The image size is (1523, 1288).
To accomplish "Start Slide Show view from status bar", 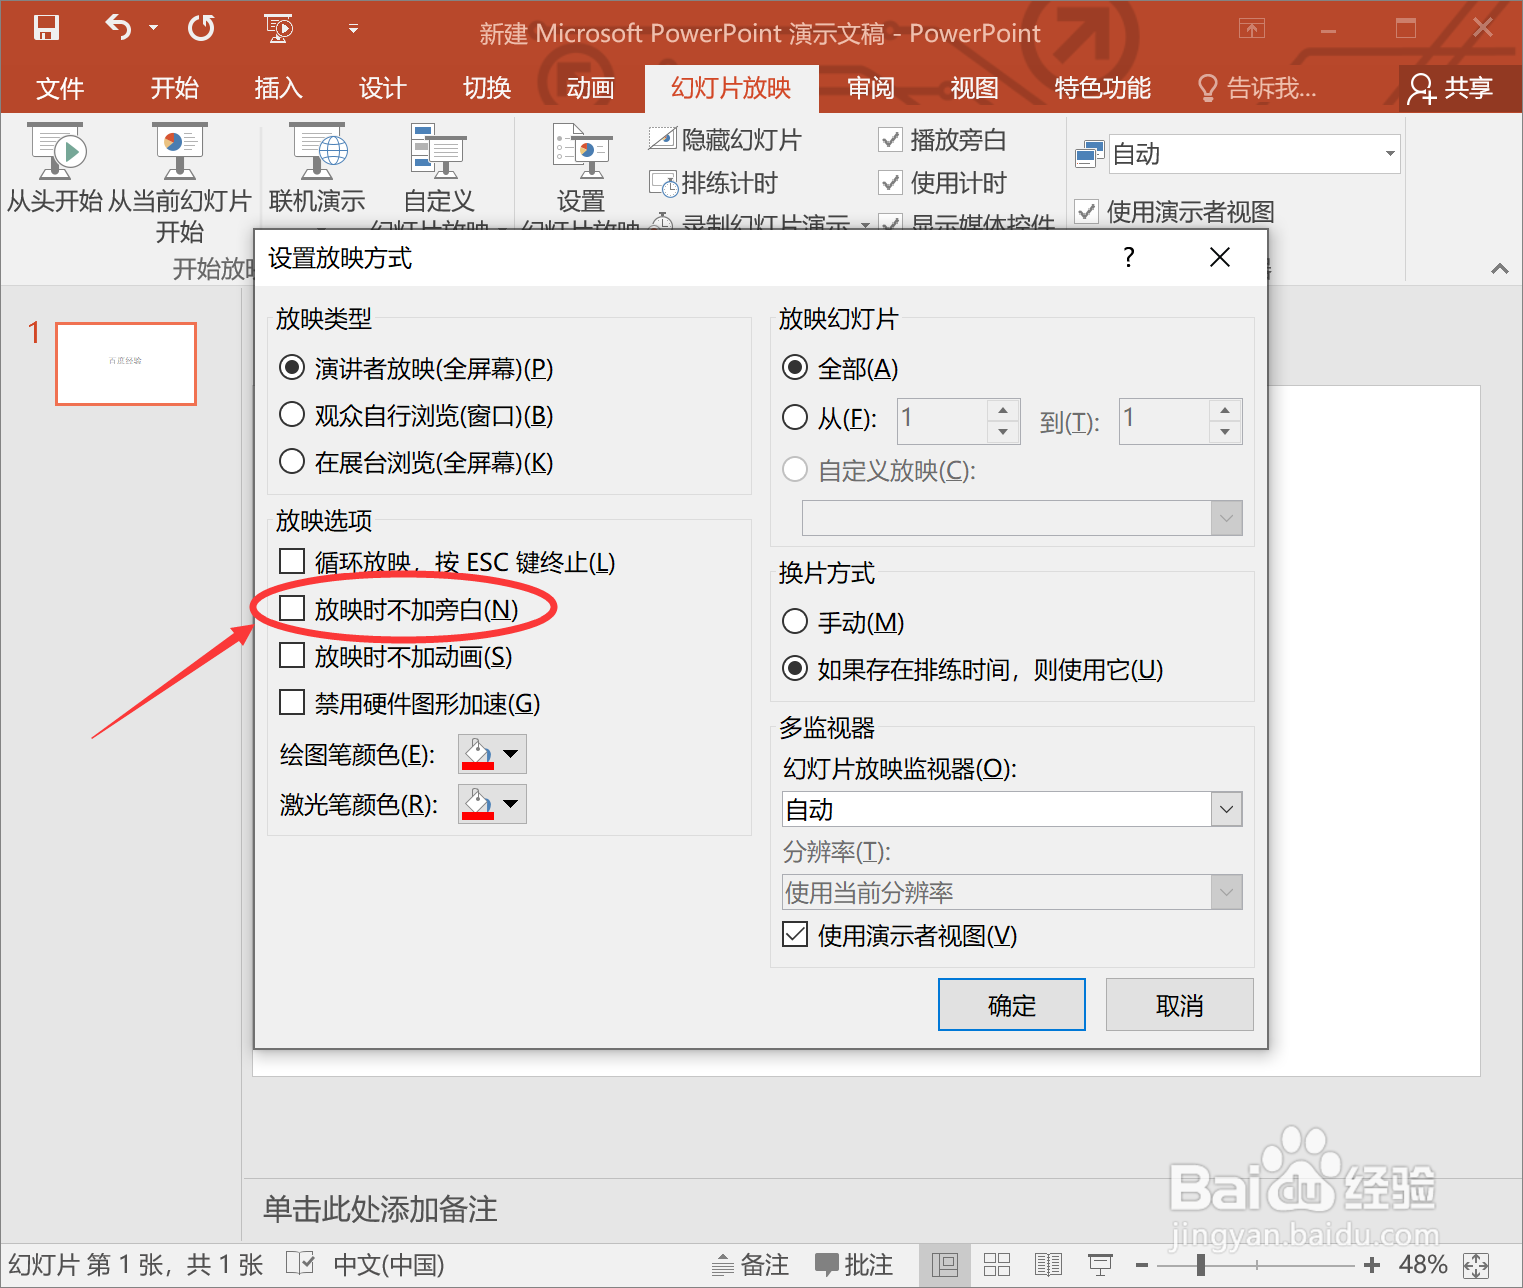I will click(1100, 1265).
